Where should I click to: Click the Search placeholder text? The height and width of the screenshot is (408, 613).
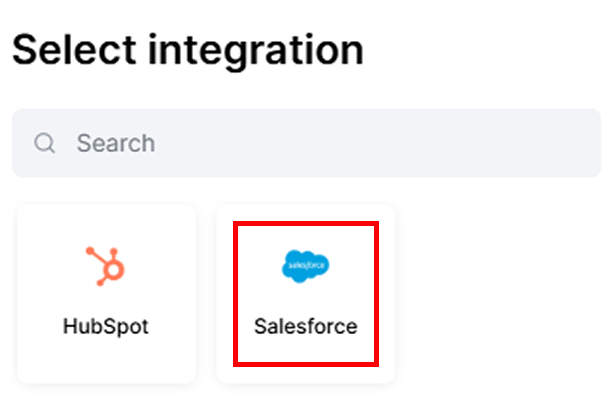(x=116, y=143)
